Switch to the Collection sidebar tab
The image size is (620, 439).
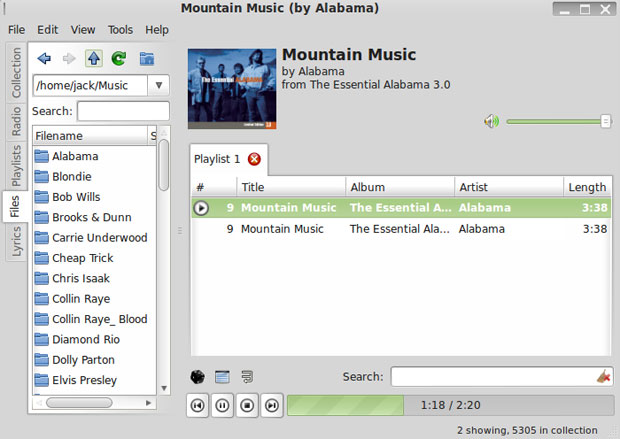click(16, 73)
